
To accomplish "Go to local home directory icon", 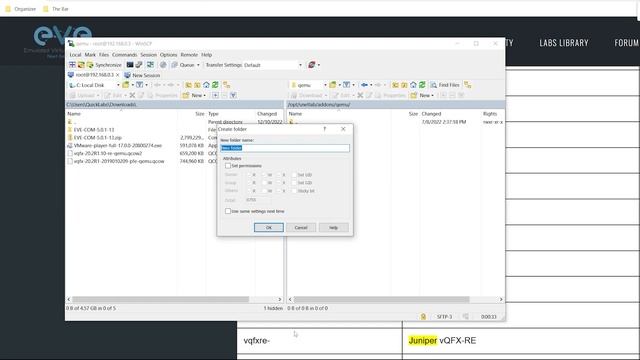I will click(x=206, y=85).
